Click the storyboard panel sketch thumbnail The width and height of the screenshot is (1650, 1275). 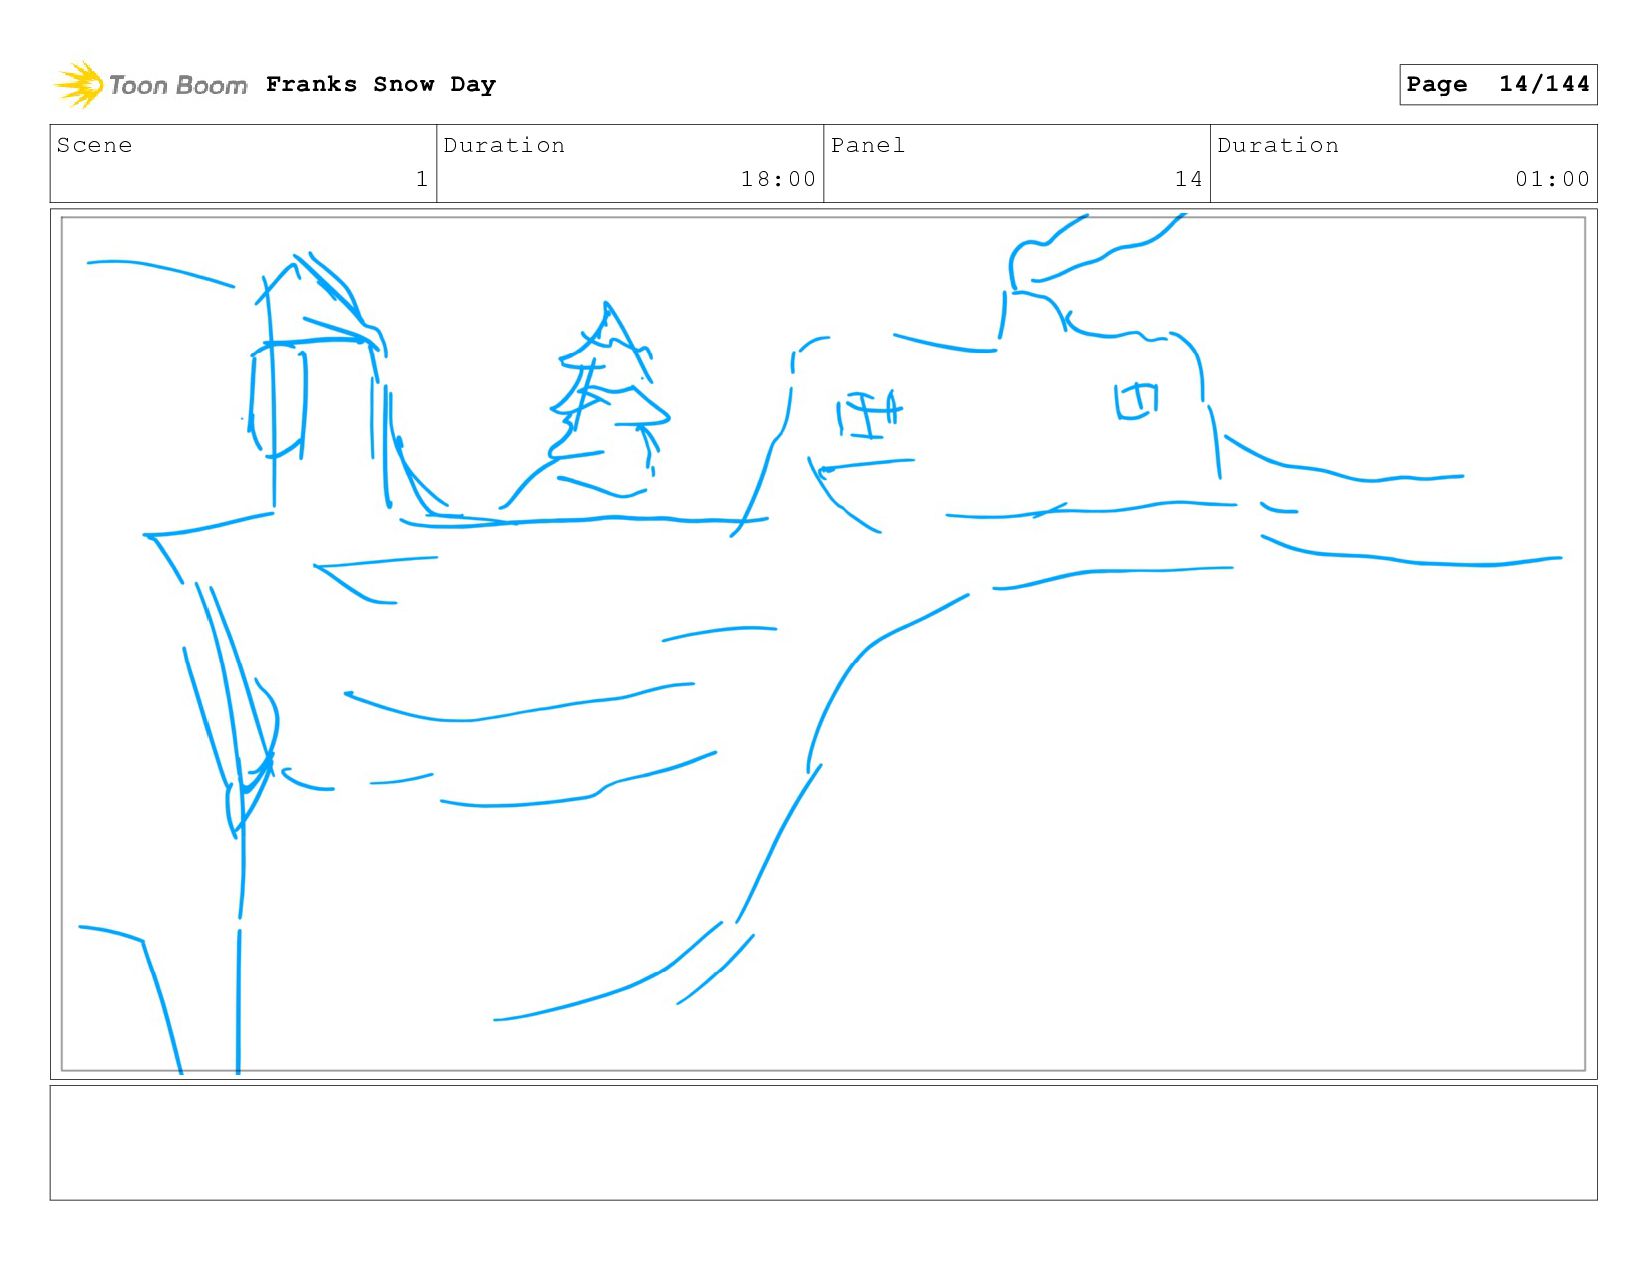[823, 644]
